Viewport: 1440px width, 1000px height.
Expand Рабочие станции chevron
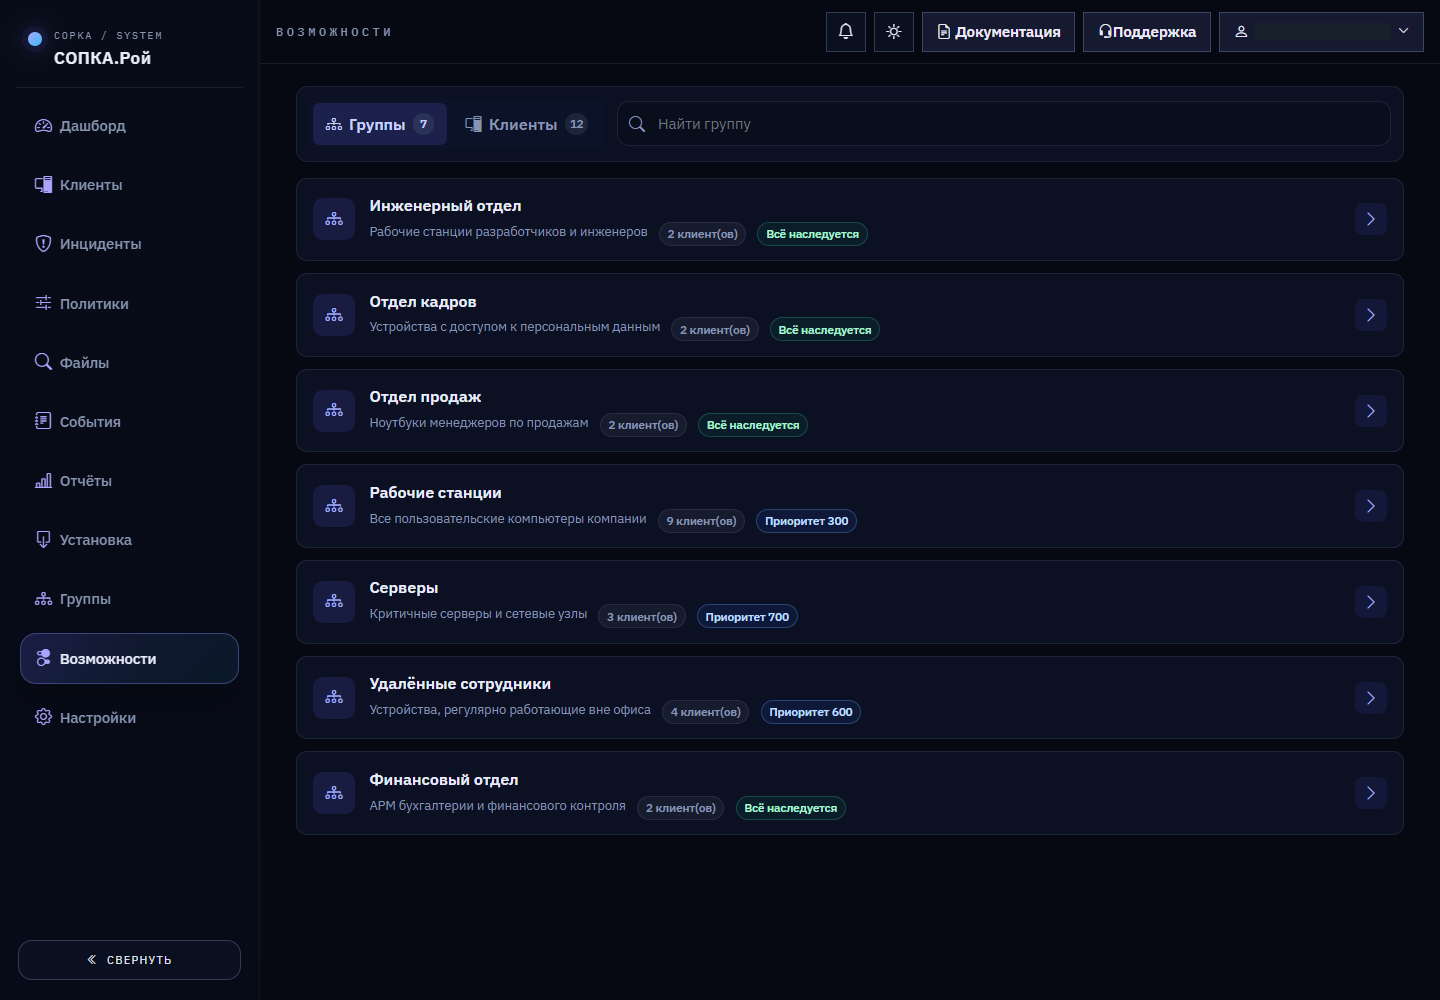click(x=1371, y=506)
